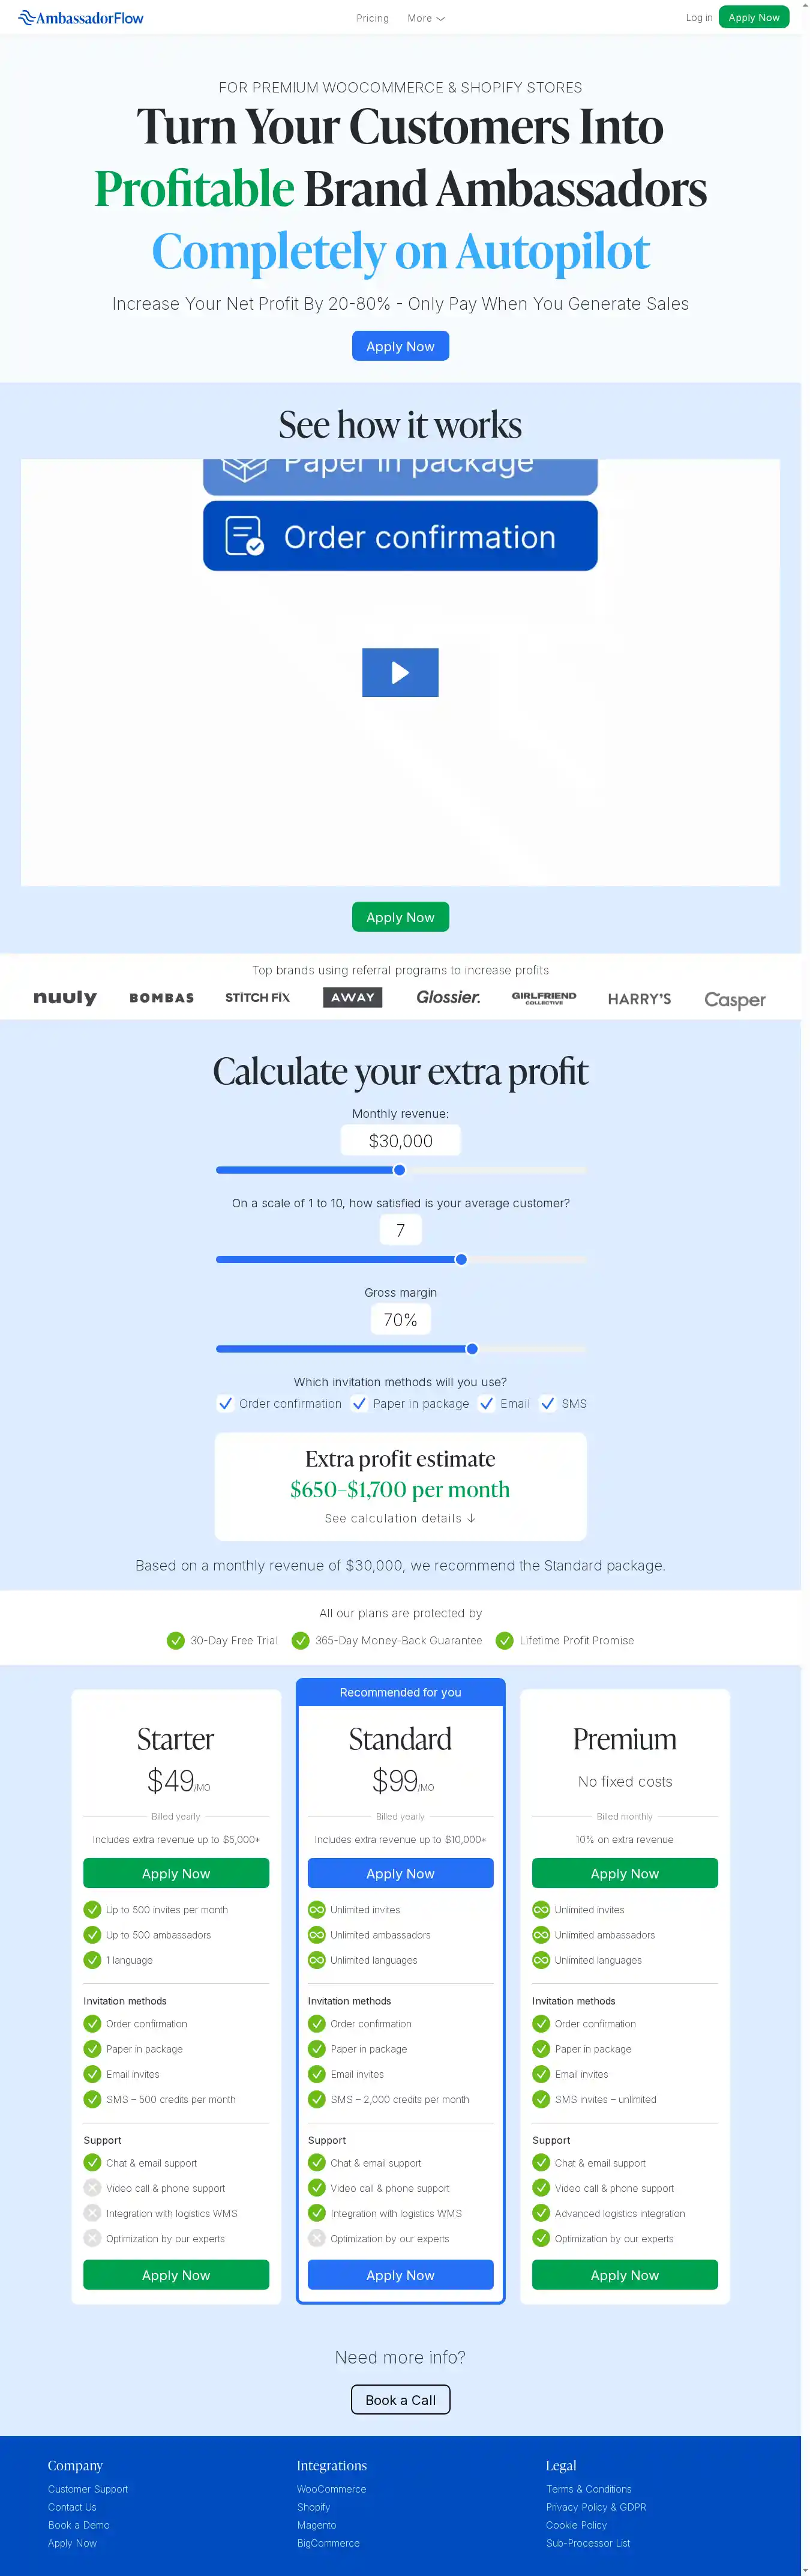Open the WooCommerce integration footer link

point(331,2489)
